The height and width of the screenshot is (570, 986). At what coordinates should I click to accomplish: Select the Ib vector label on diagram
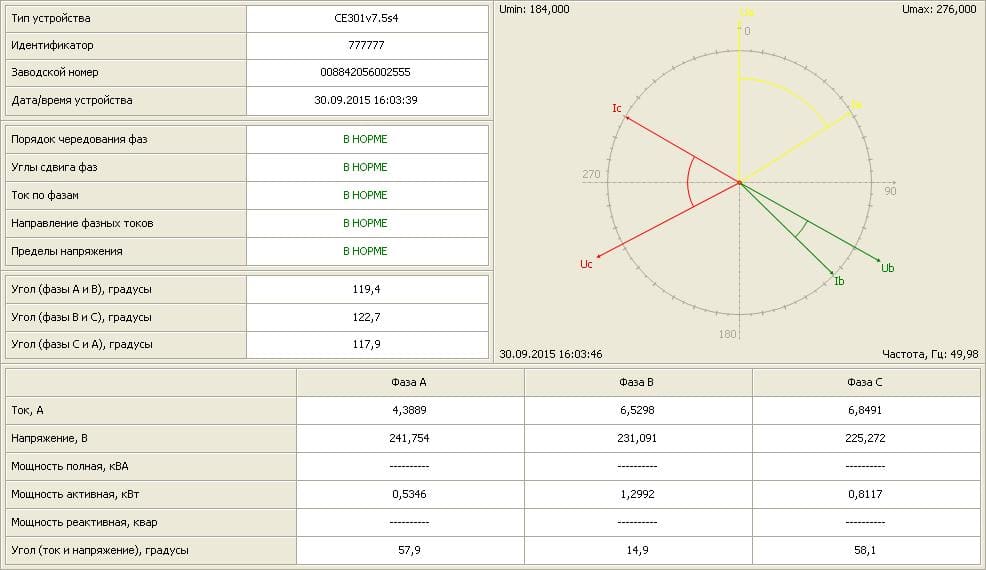coord(840,282)
